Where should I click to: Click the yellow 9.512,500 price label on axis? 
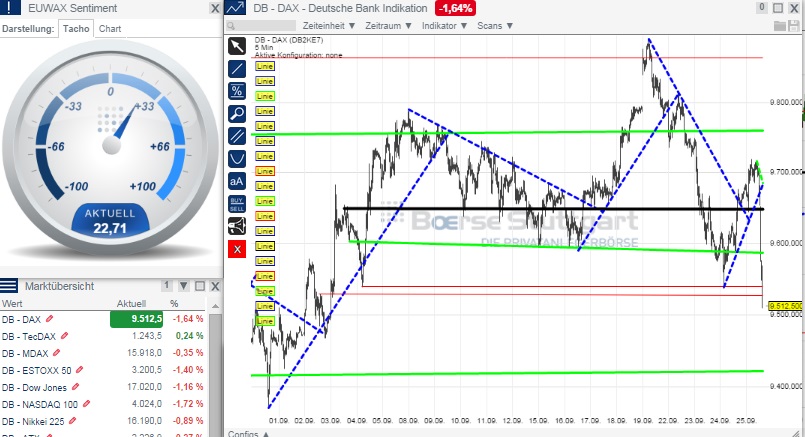pos(787,306)
